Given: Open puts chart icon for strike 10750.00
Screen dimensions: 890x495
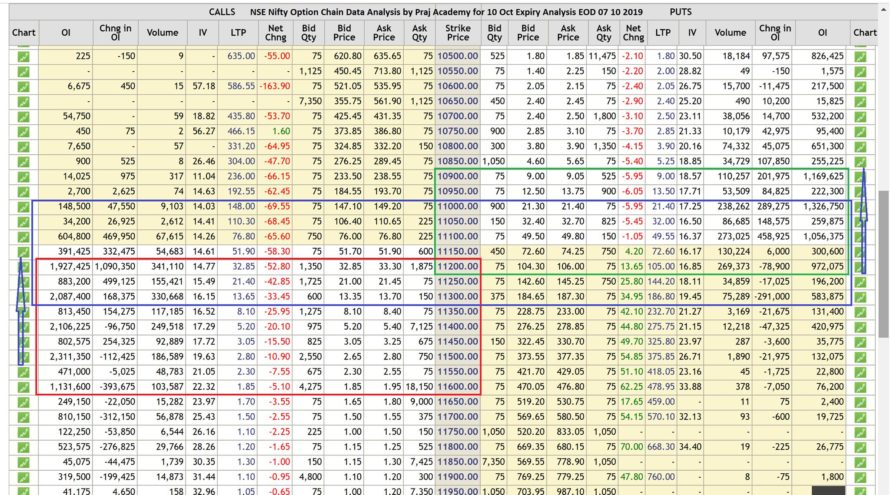Looking at the screenshot, I should click(860, 132).
